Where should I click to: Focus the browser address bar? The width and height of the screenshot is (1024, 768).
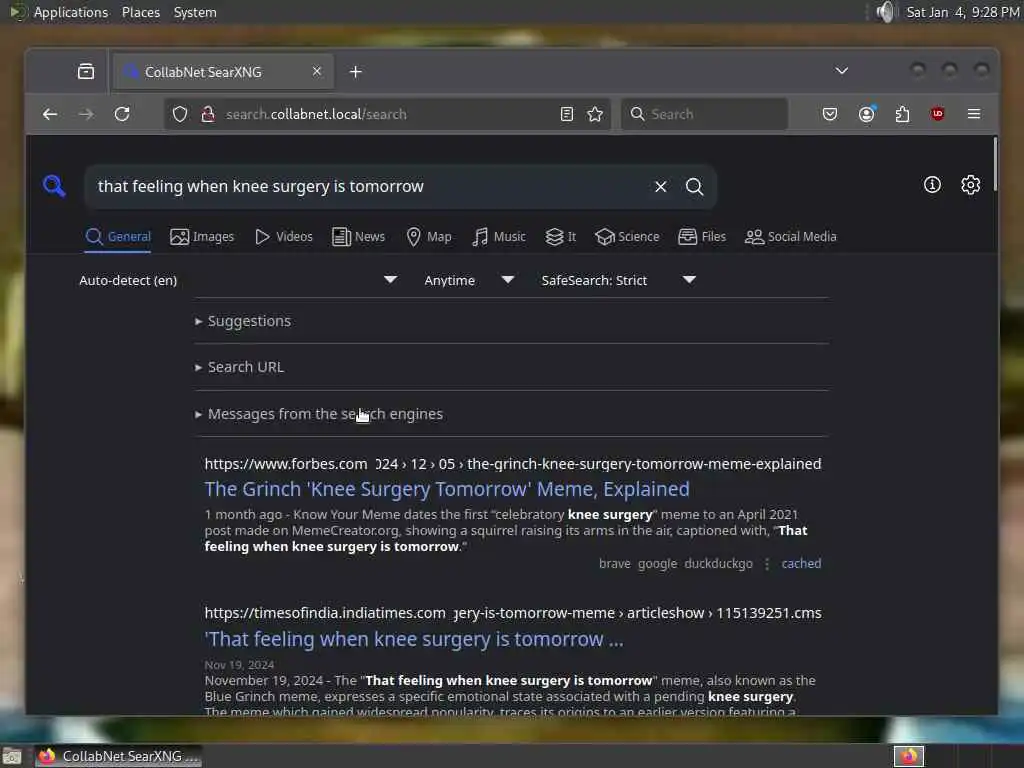(385, 114)
